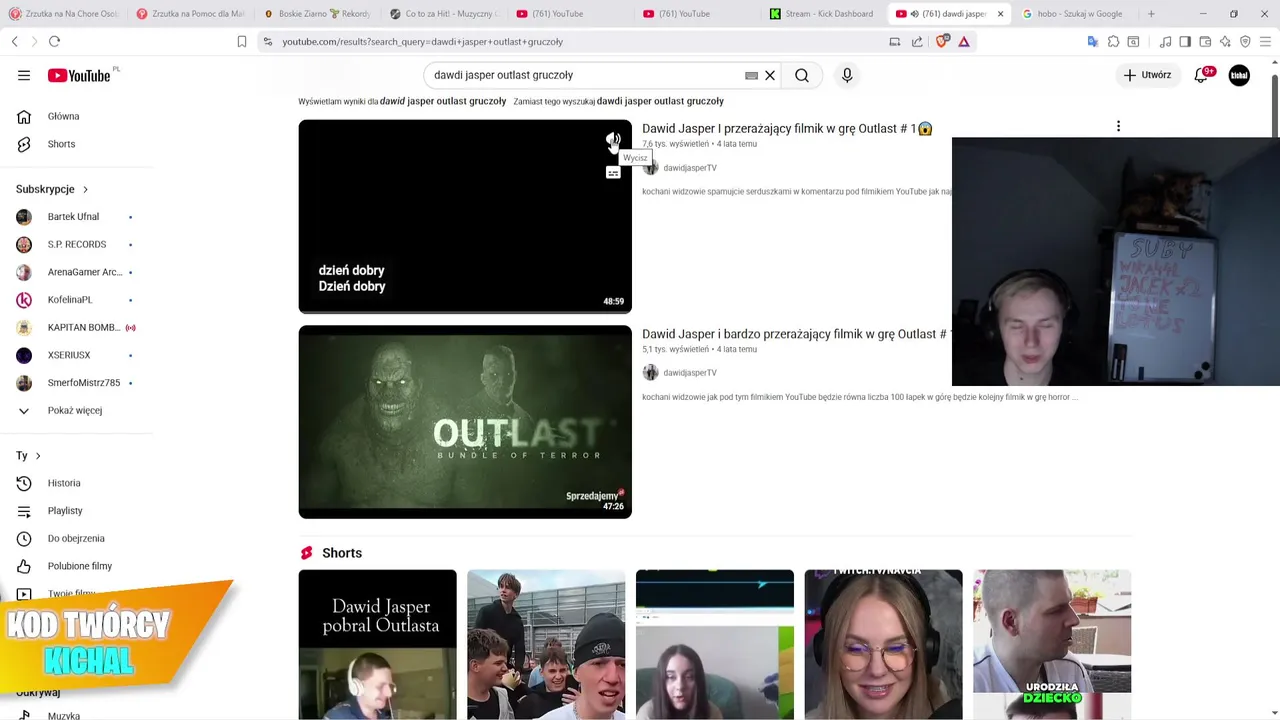
Task: Open Do obejrzenia watch-later list
Action: point(75,538)
